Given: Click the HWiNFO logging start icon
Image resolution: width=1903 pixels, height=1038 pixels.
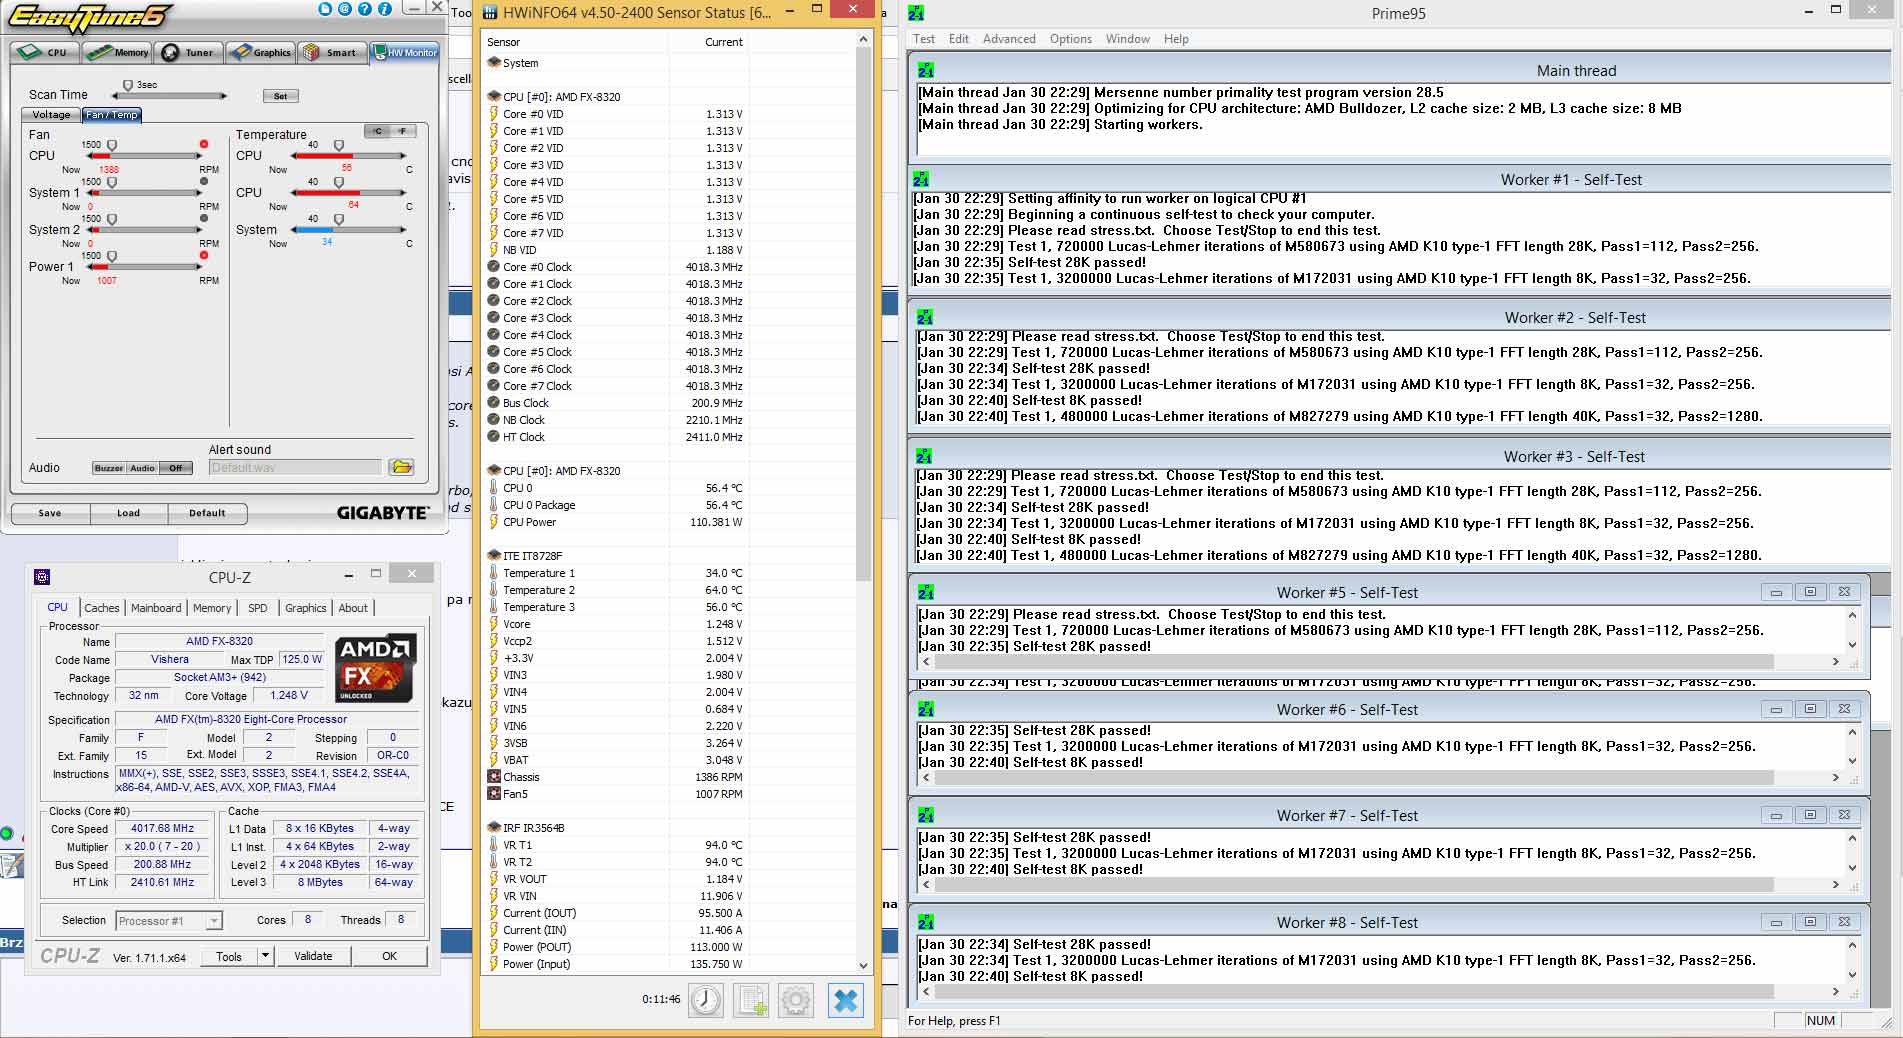Looking at the screenshot, I should (x=751, y=1001).
